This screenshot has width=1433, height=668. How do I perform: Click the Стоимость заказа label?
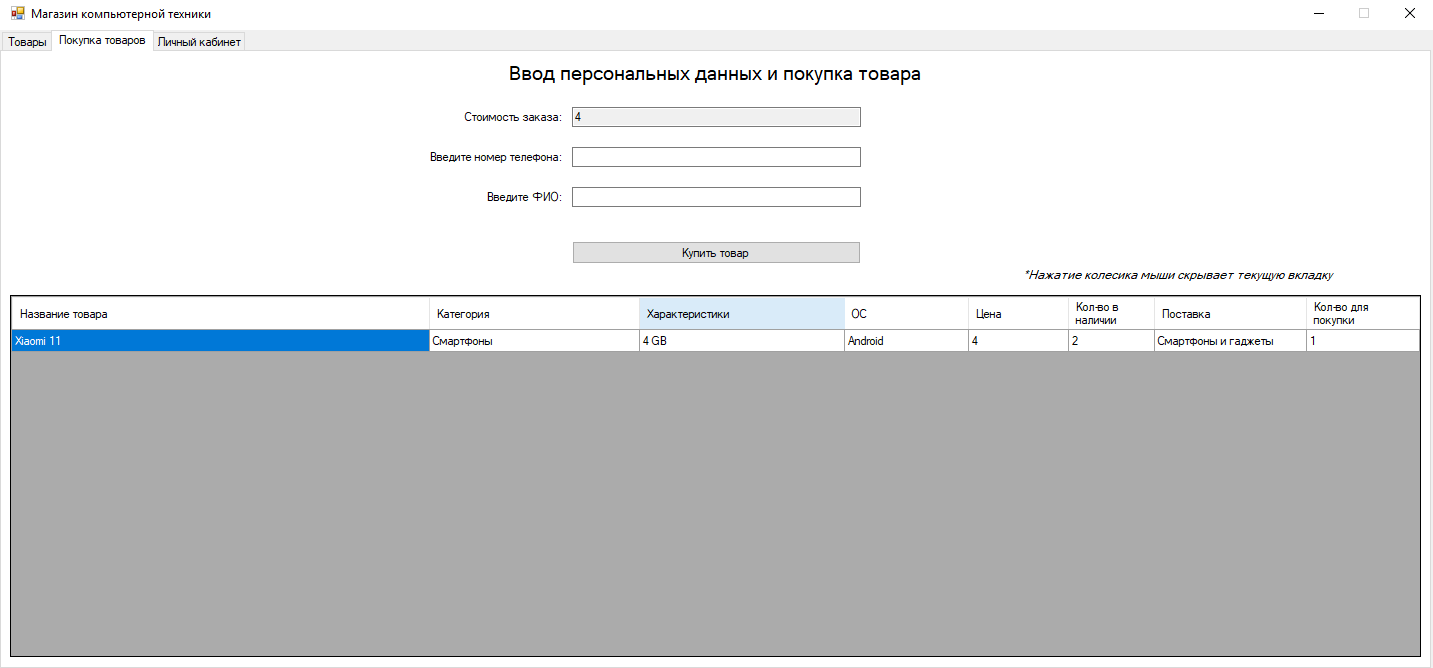pos(513,117)
